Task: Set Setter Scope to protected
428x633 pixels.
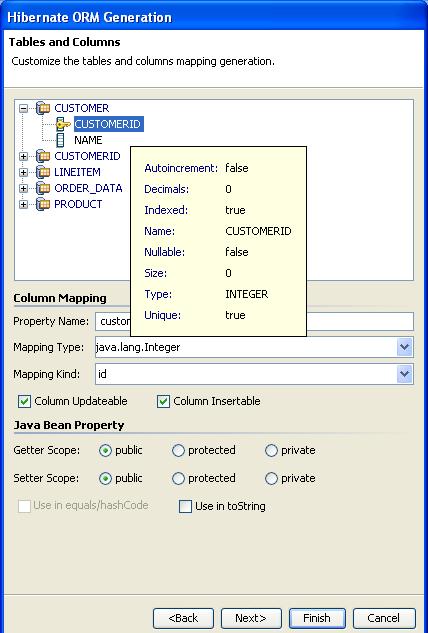Action: 178,479
